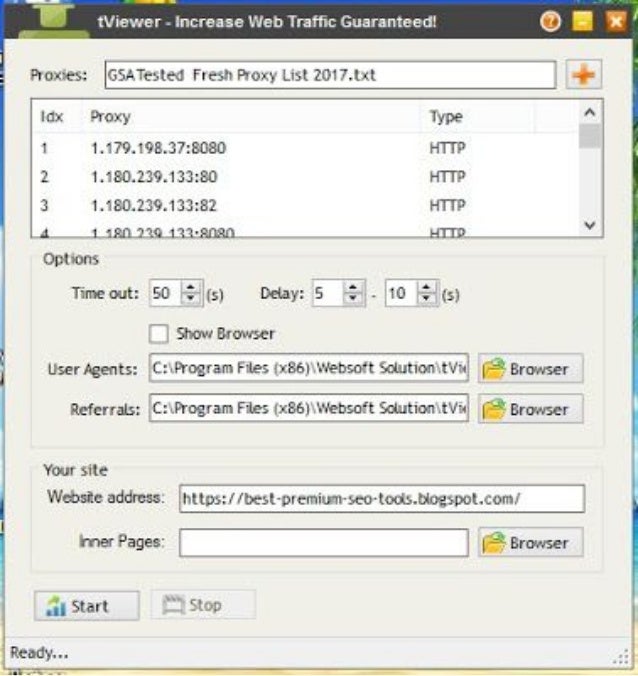This screenshot has width=638, height=676.
Task: Click the Time out value field
Action: 166,293
